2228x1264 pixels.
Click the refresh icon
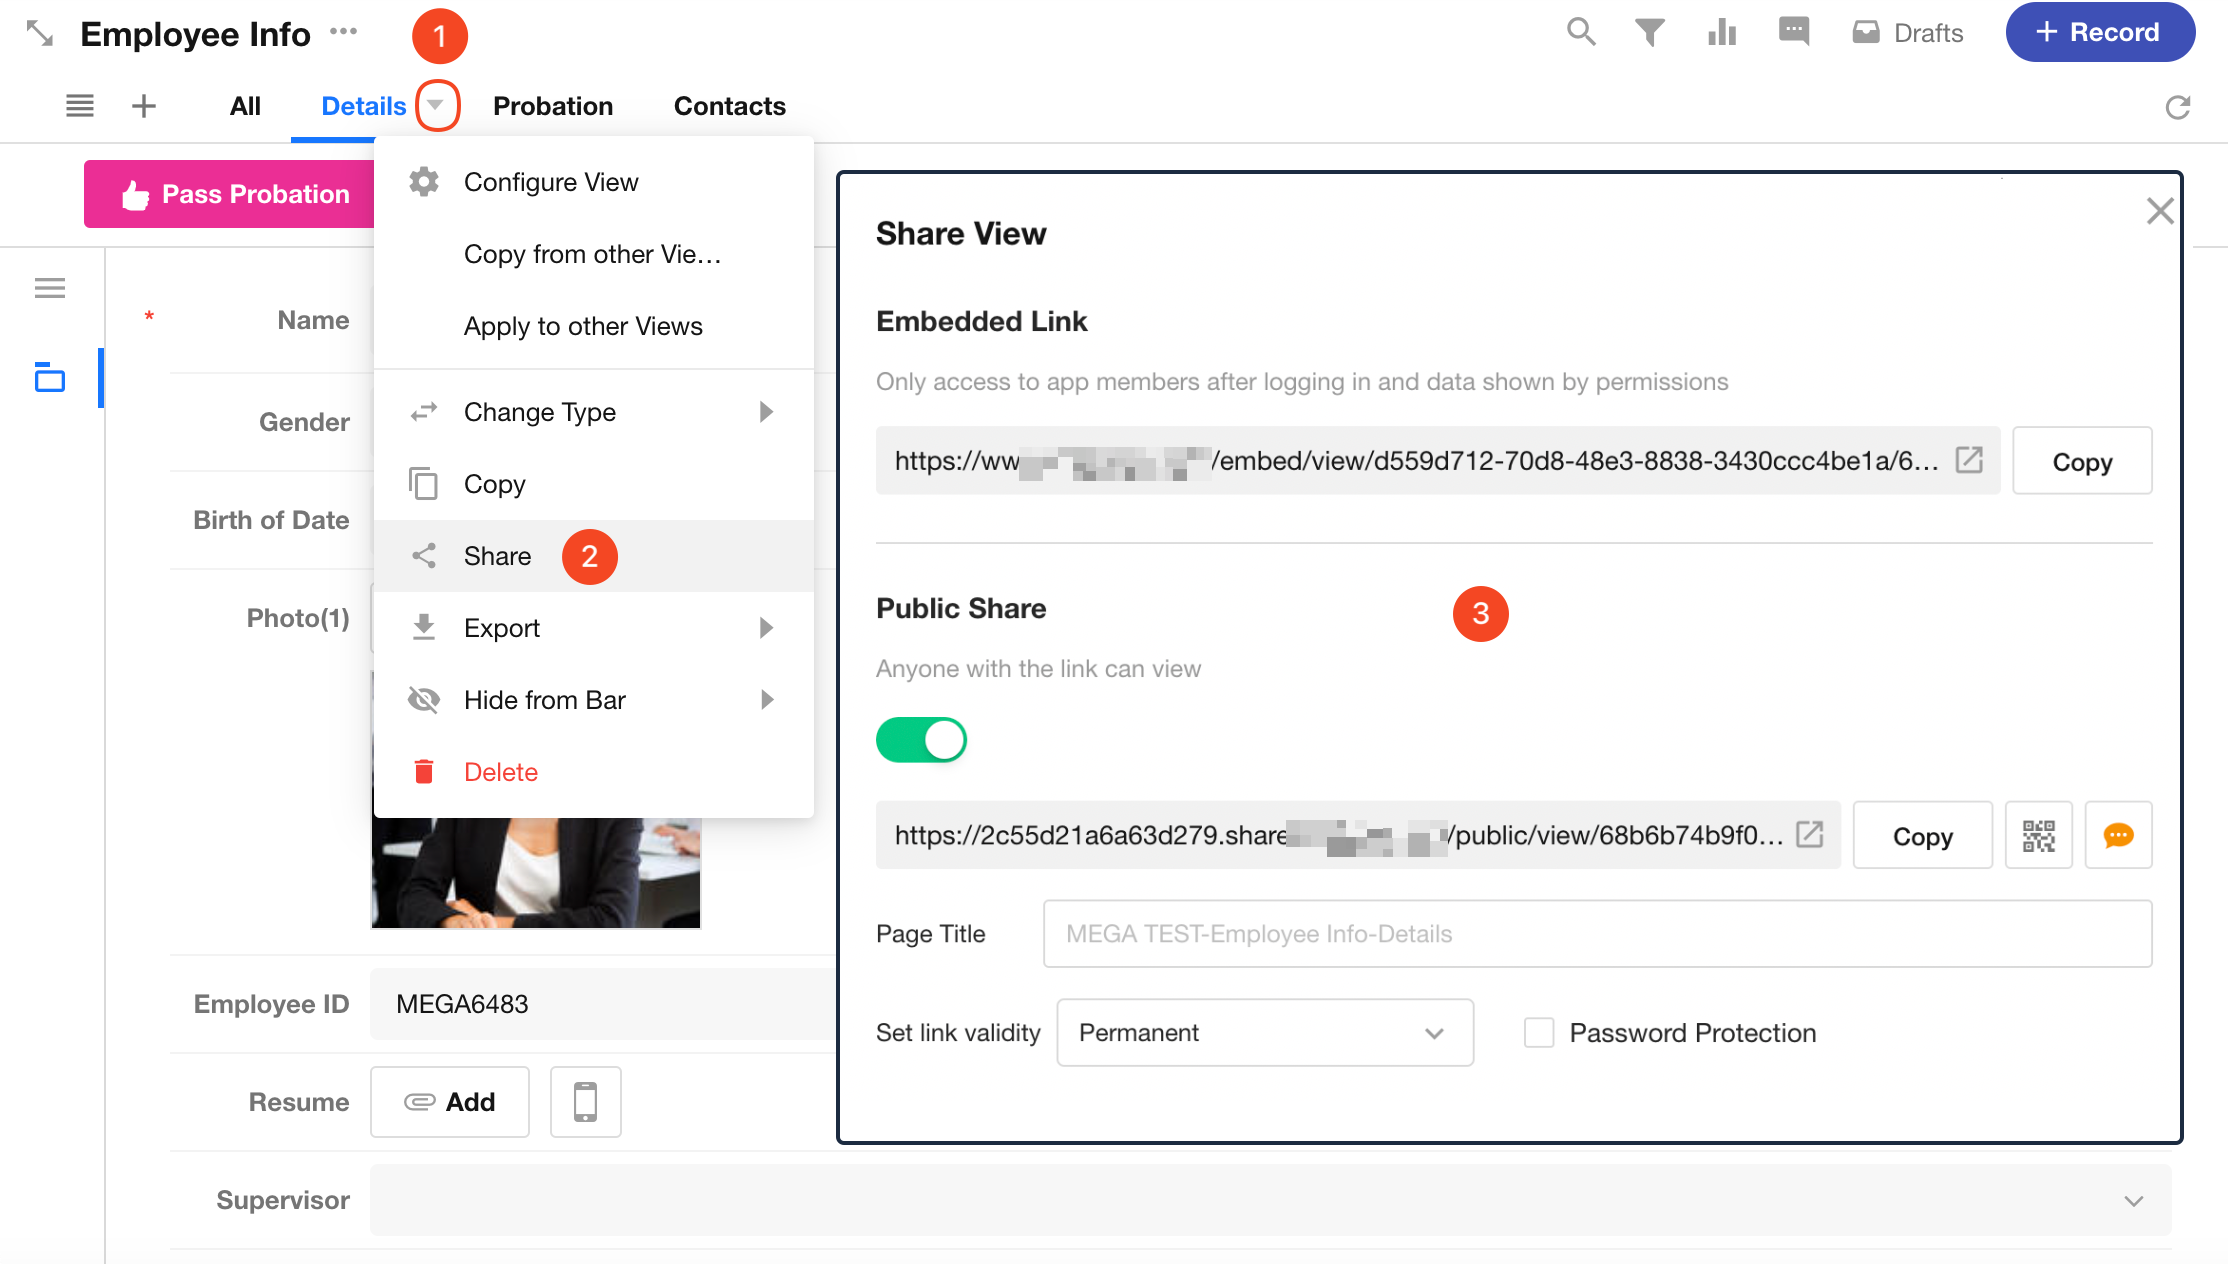[x=2178, y=107]
